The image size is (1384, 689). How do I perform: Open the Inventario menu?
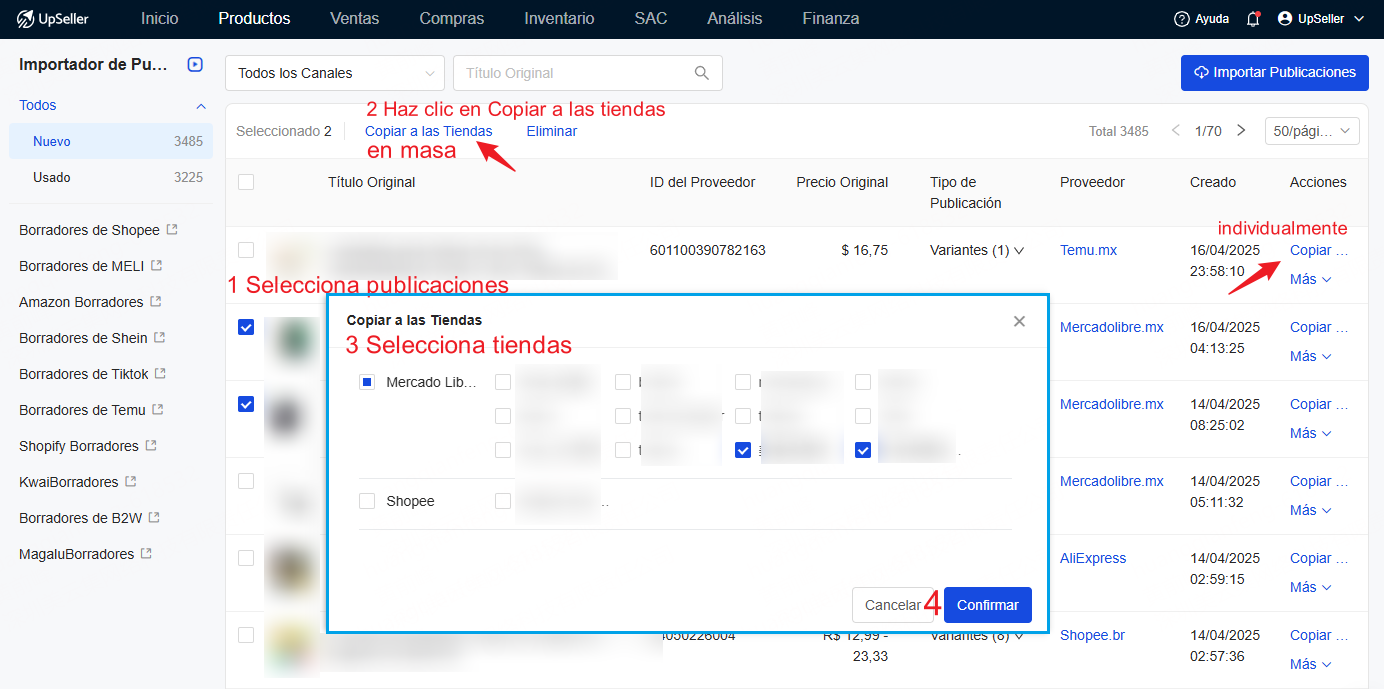click(559, 19)
